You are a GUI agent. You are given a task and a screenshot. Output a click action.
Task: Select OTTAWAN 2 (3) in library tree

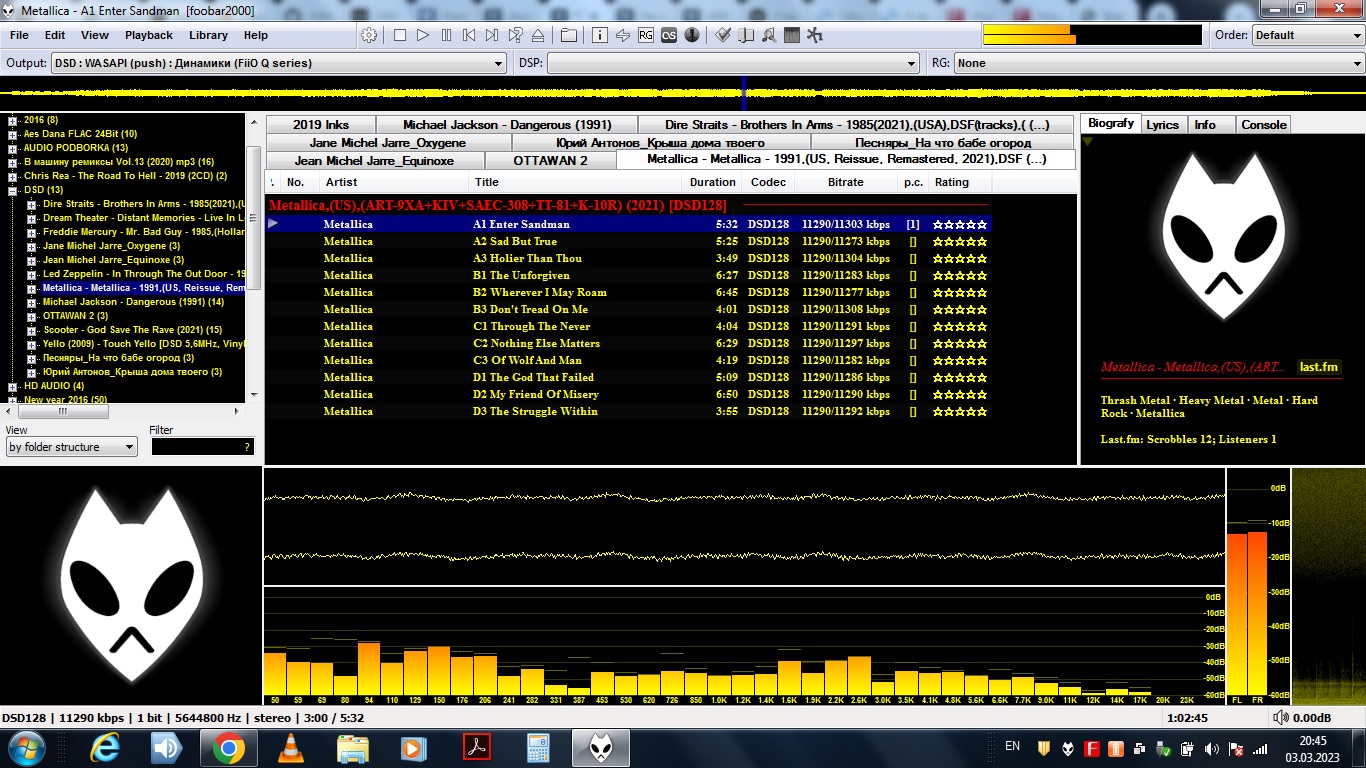pos(75,316)
